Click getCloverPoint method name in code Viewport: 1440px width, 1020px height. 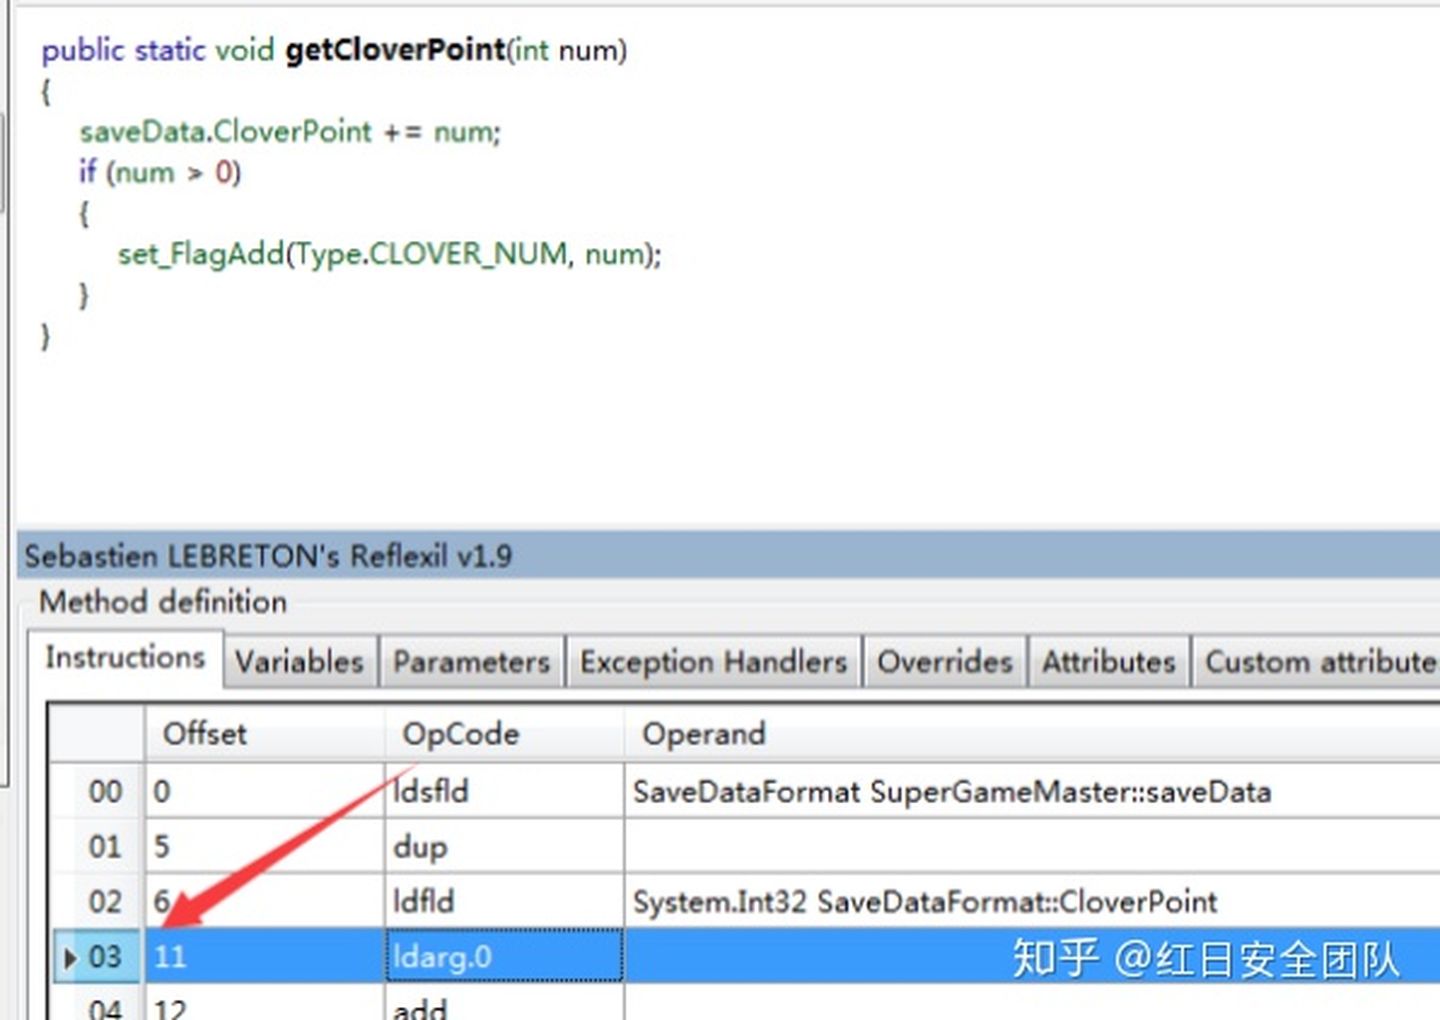[x=395, y=50]
